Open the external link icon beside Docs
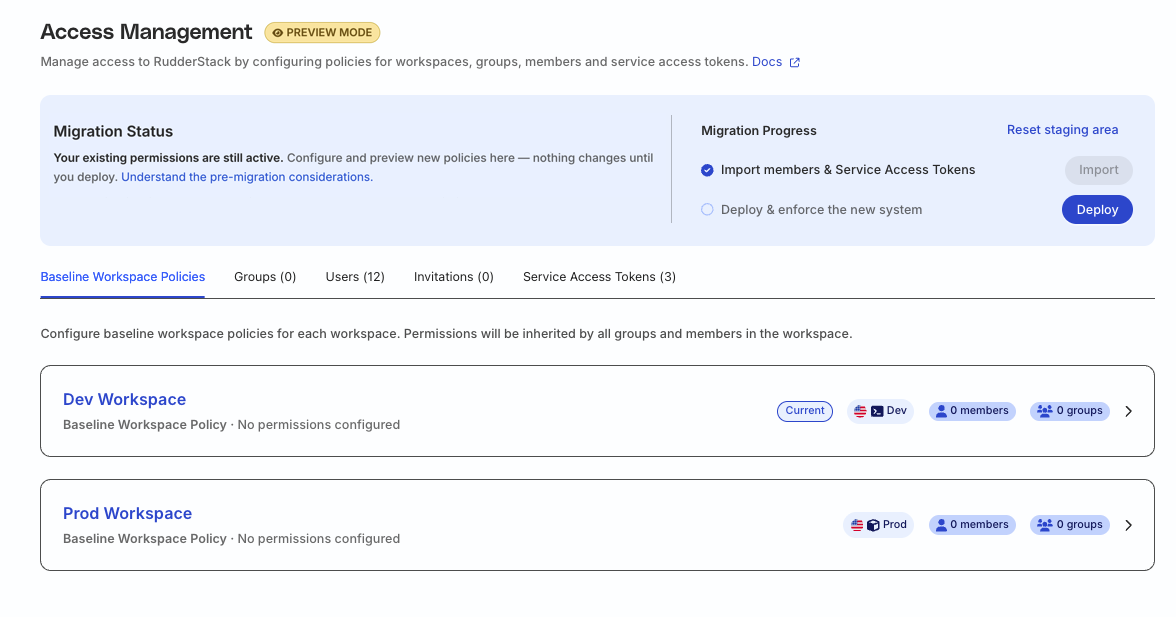 [x=794, y=62]
